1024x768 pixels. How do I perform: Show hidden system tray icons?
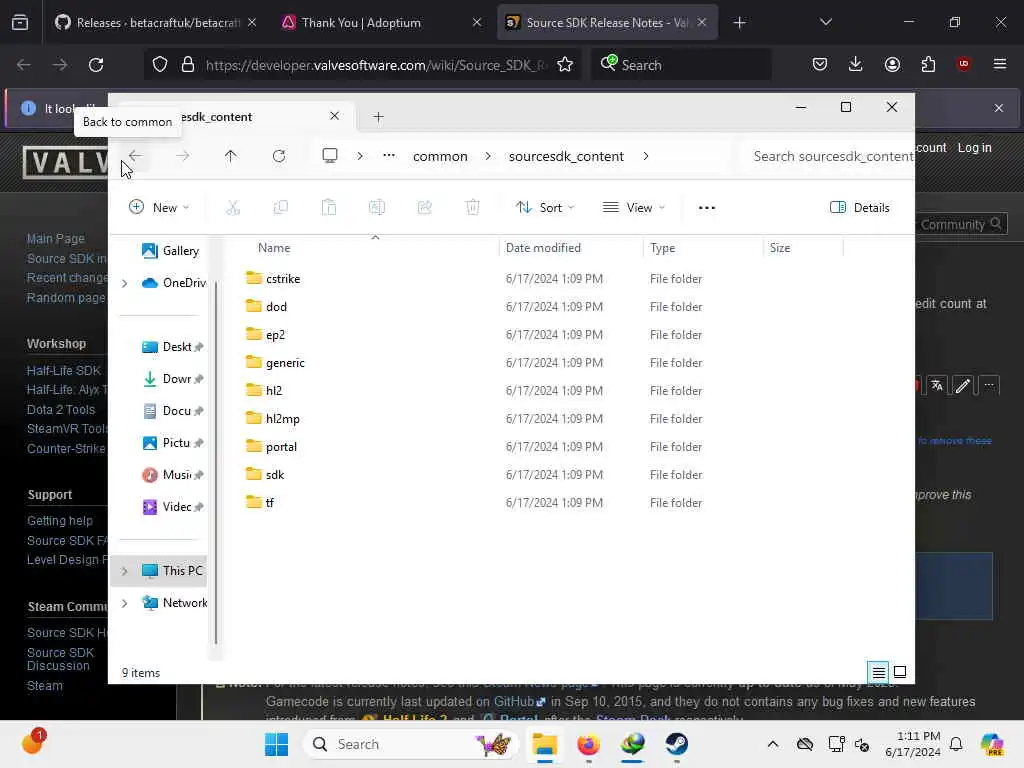[773, 744]
